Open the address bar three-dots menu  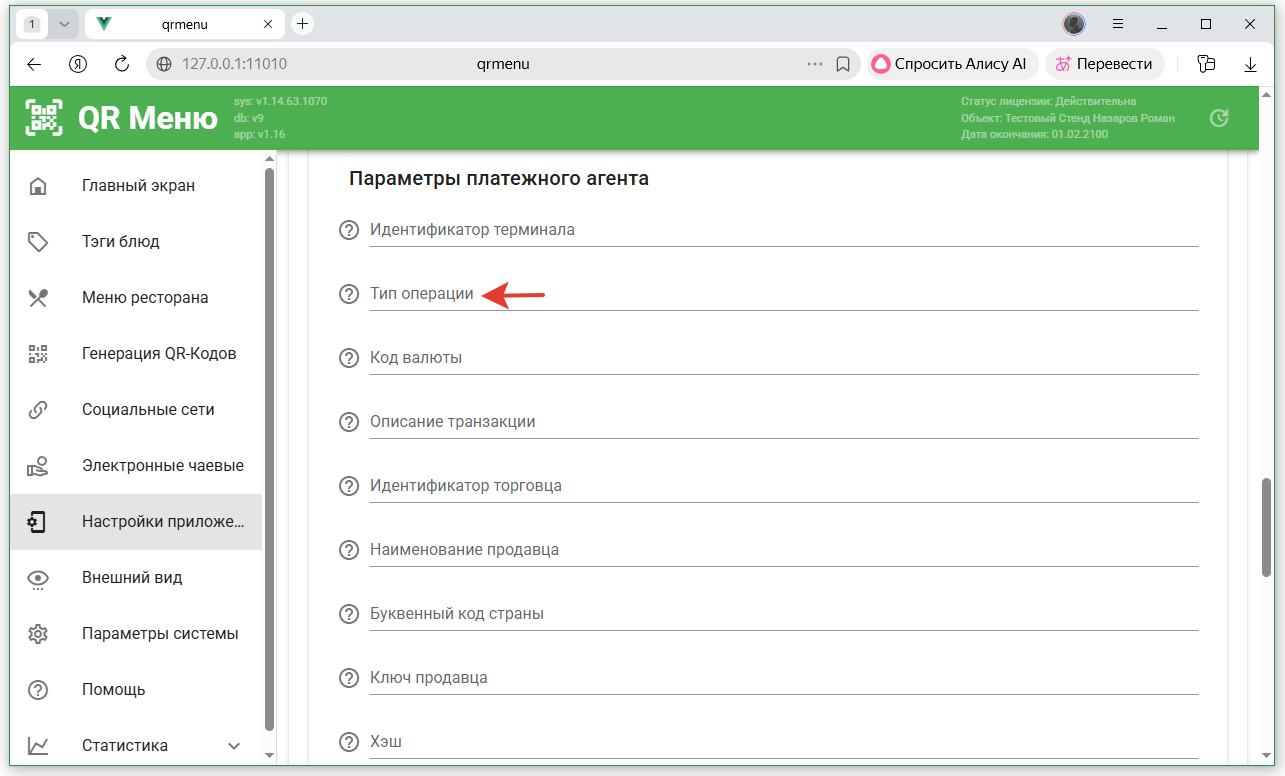coord(815,64)
